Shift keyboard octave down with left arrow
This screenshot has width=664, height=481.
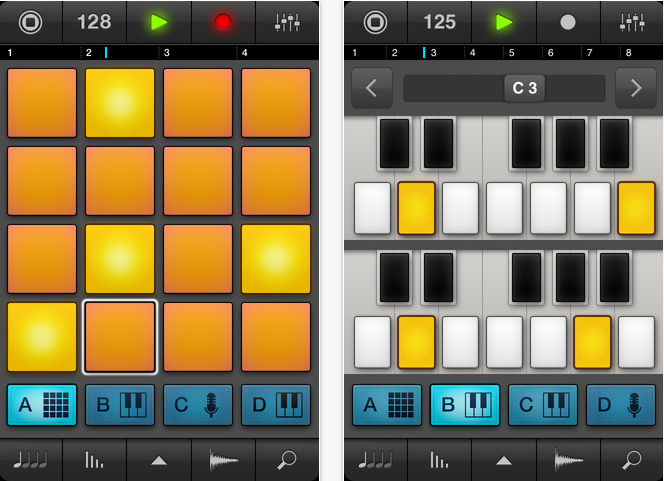click(372, 88)
